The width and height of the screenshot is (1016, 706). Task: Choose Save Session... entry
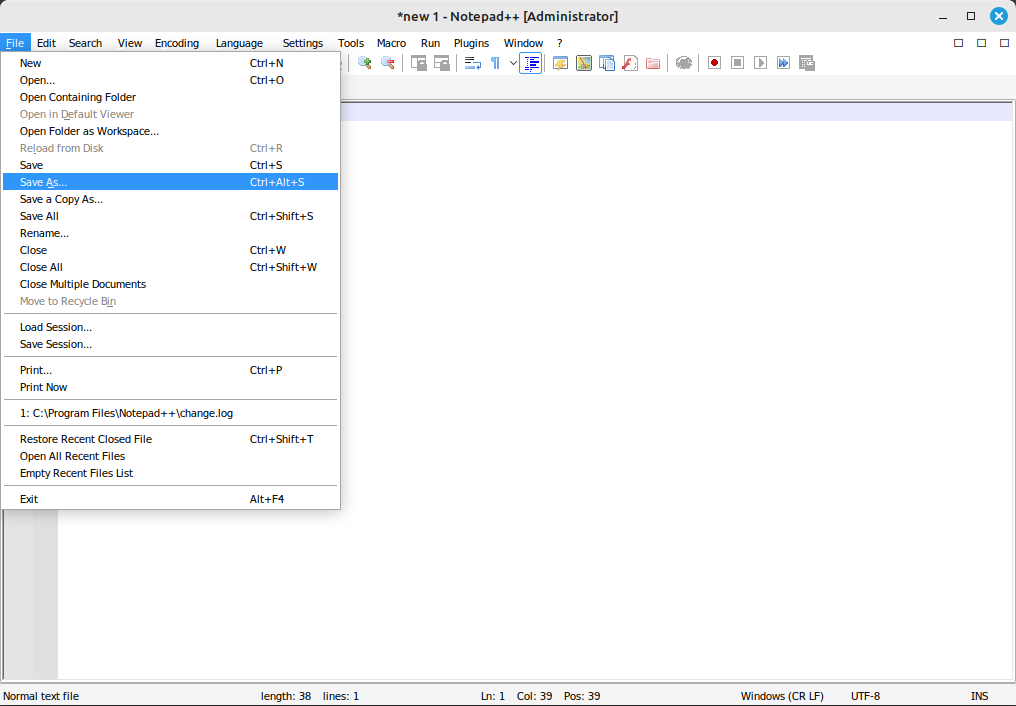pos(170,344)
